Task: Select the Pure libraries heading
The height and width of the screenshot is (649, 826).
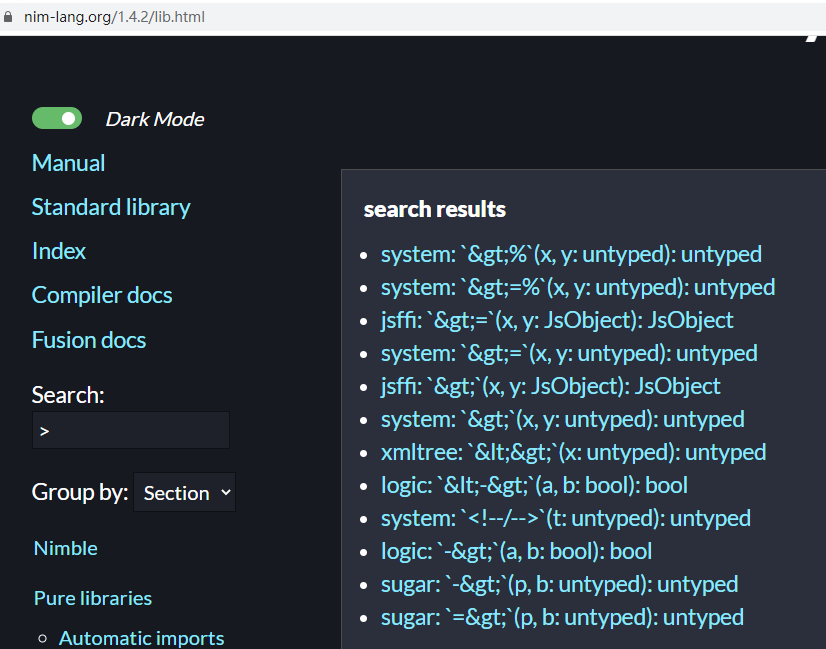Action: coord(92,598)
